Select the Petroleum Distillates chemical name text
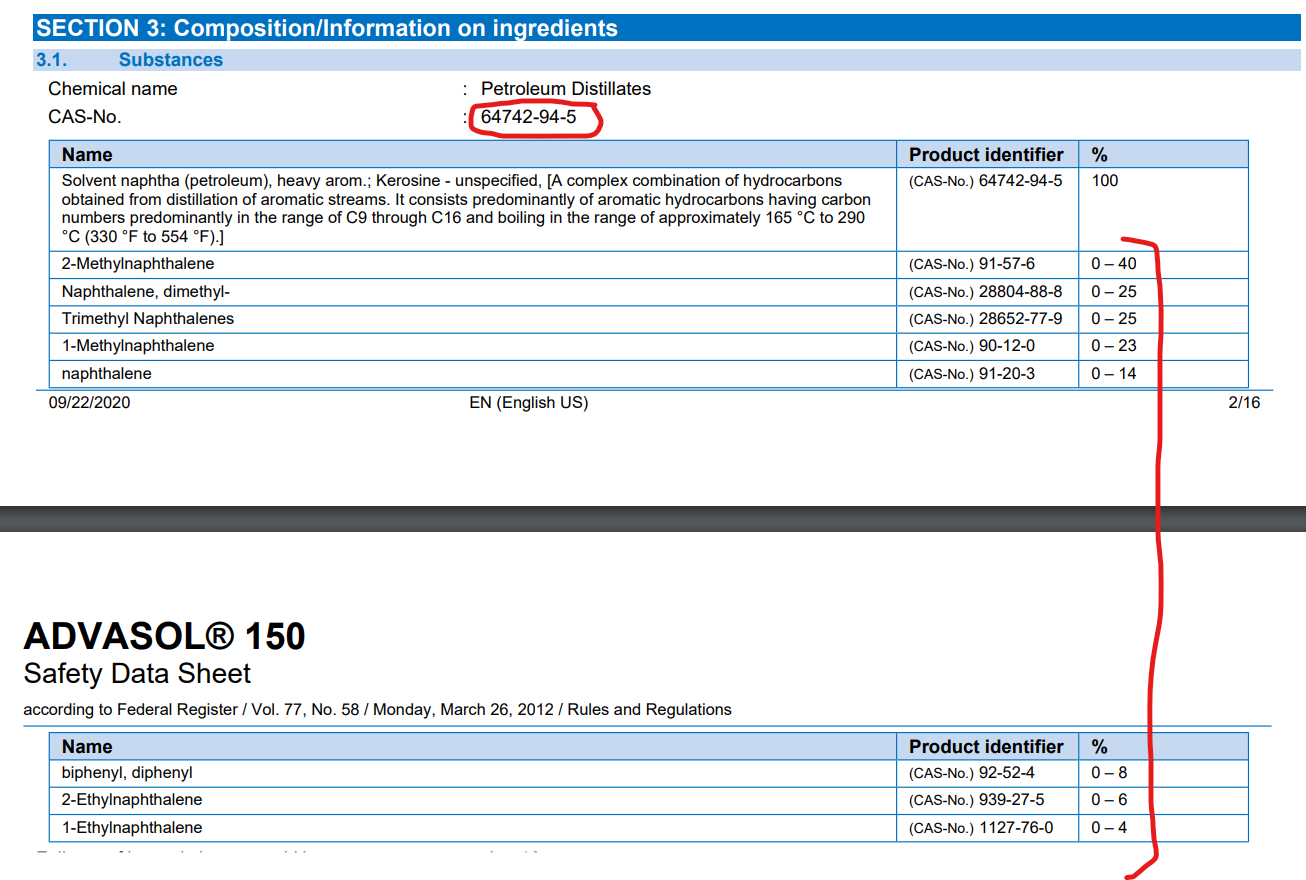1306x880 pixels. point(565,89)
